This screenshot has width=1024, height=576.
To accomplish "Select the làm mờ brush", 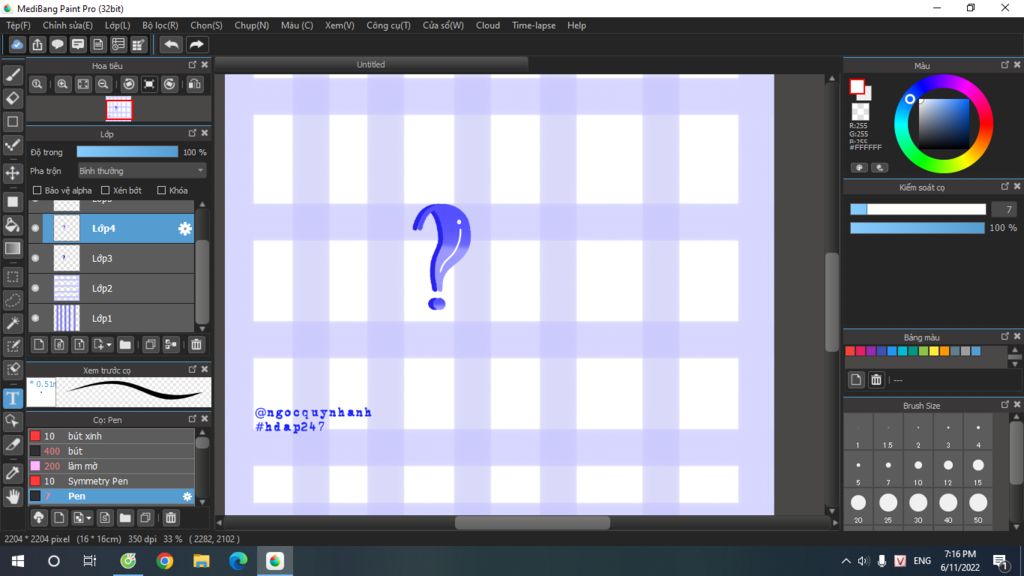I will coord(111,466).
